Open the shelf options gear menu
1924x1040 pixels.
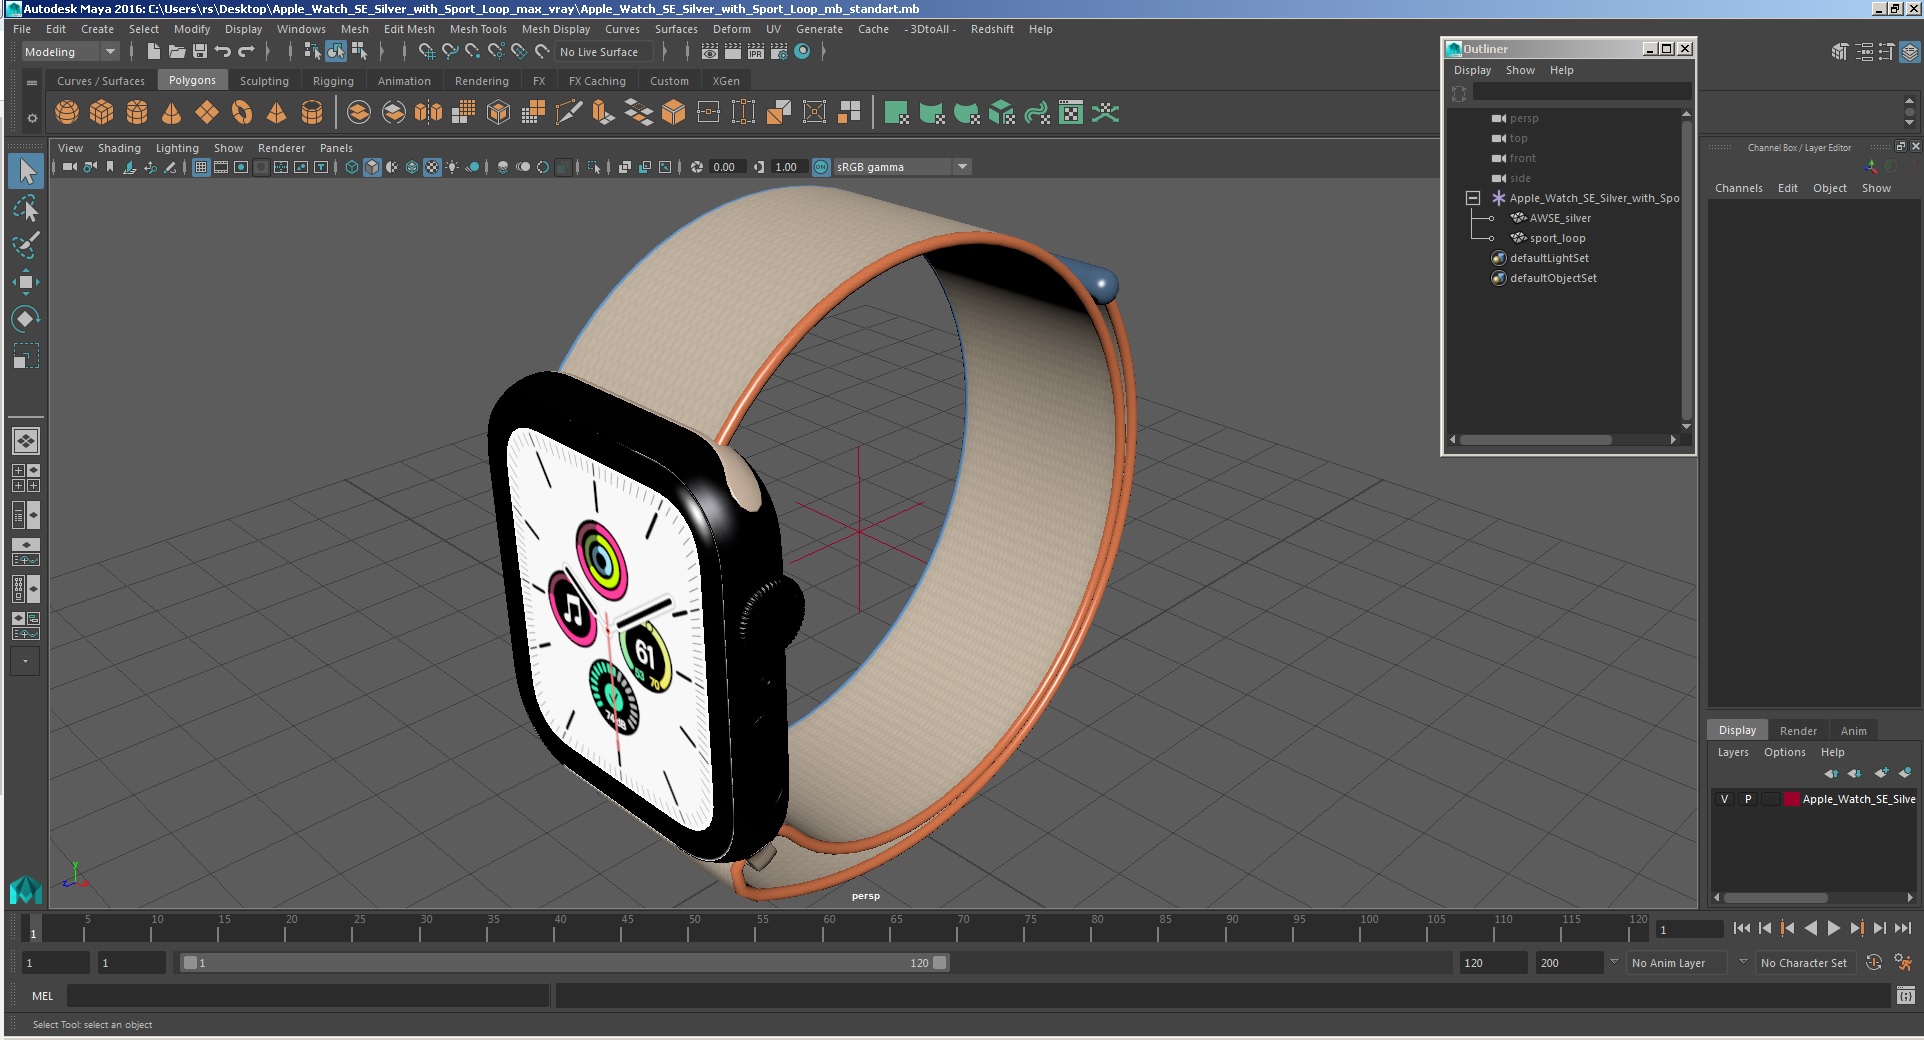click(x=32, y=118)
